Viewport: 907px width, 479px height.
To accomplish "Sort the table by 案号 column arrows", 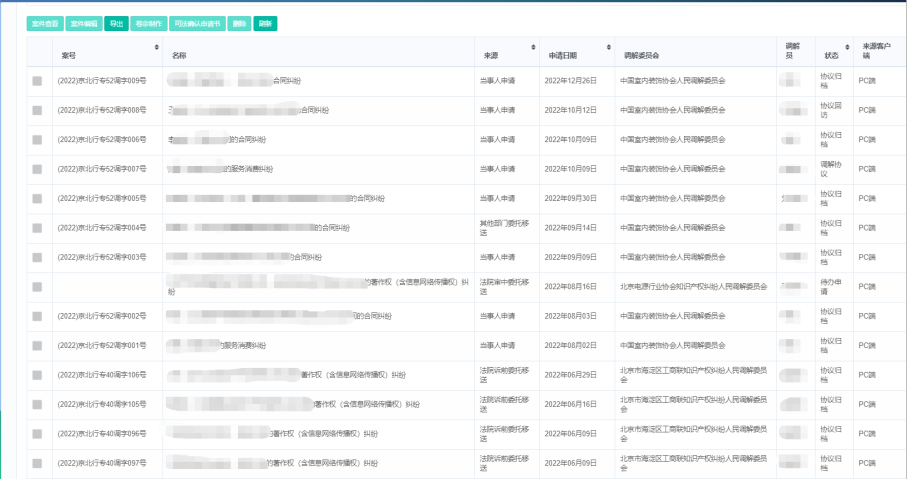I will pyautogui.click(x=155, y=47).
